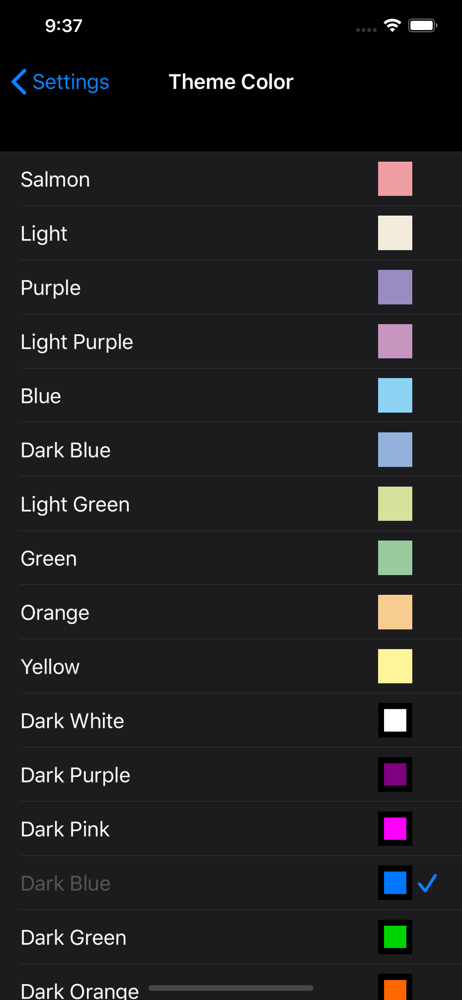462x1000 pixels.
Task: Click the blue checkmark on Dark Blue
Action: click(428, 883)
